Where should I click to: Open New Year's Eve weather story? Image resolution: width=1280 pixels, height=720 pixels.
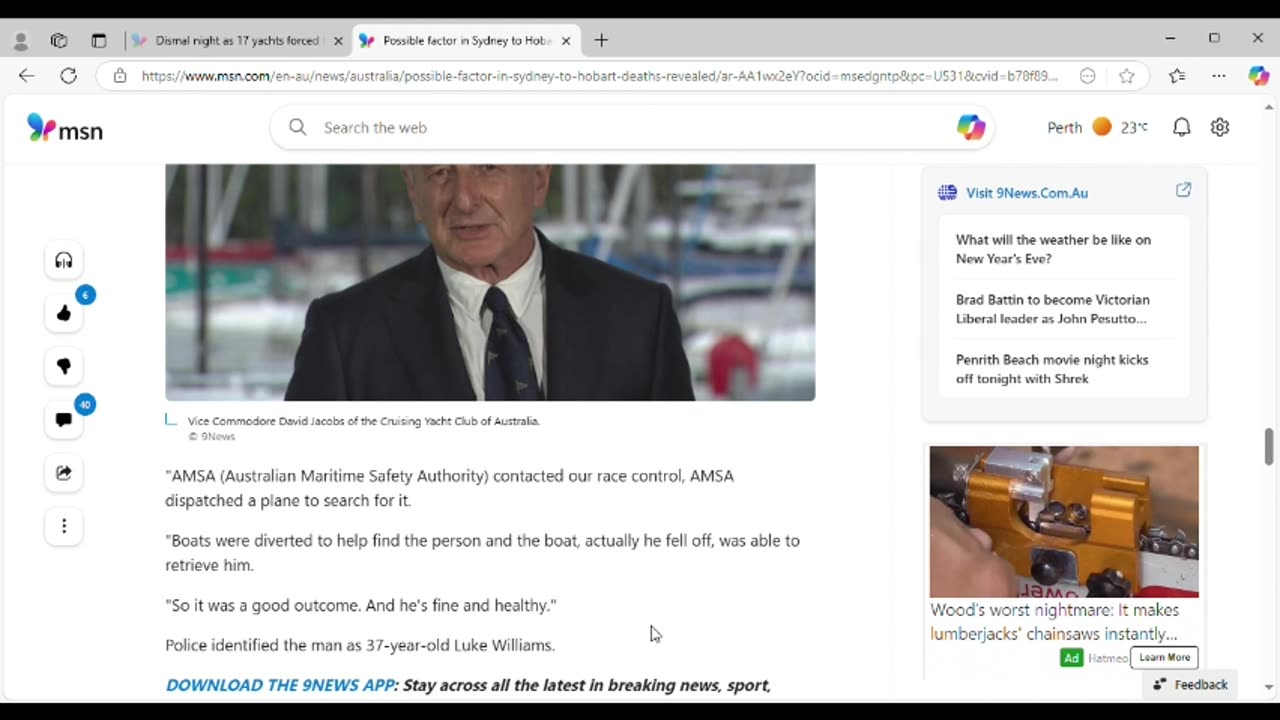tap(1053, 249)
